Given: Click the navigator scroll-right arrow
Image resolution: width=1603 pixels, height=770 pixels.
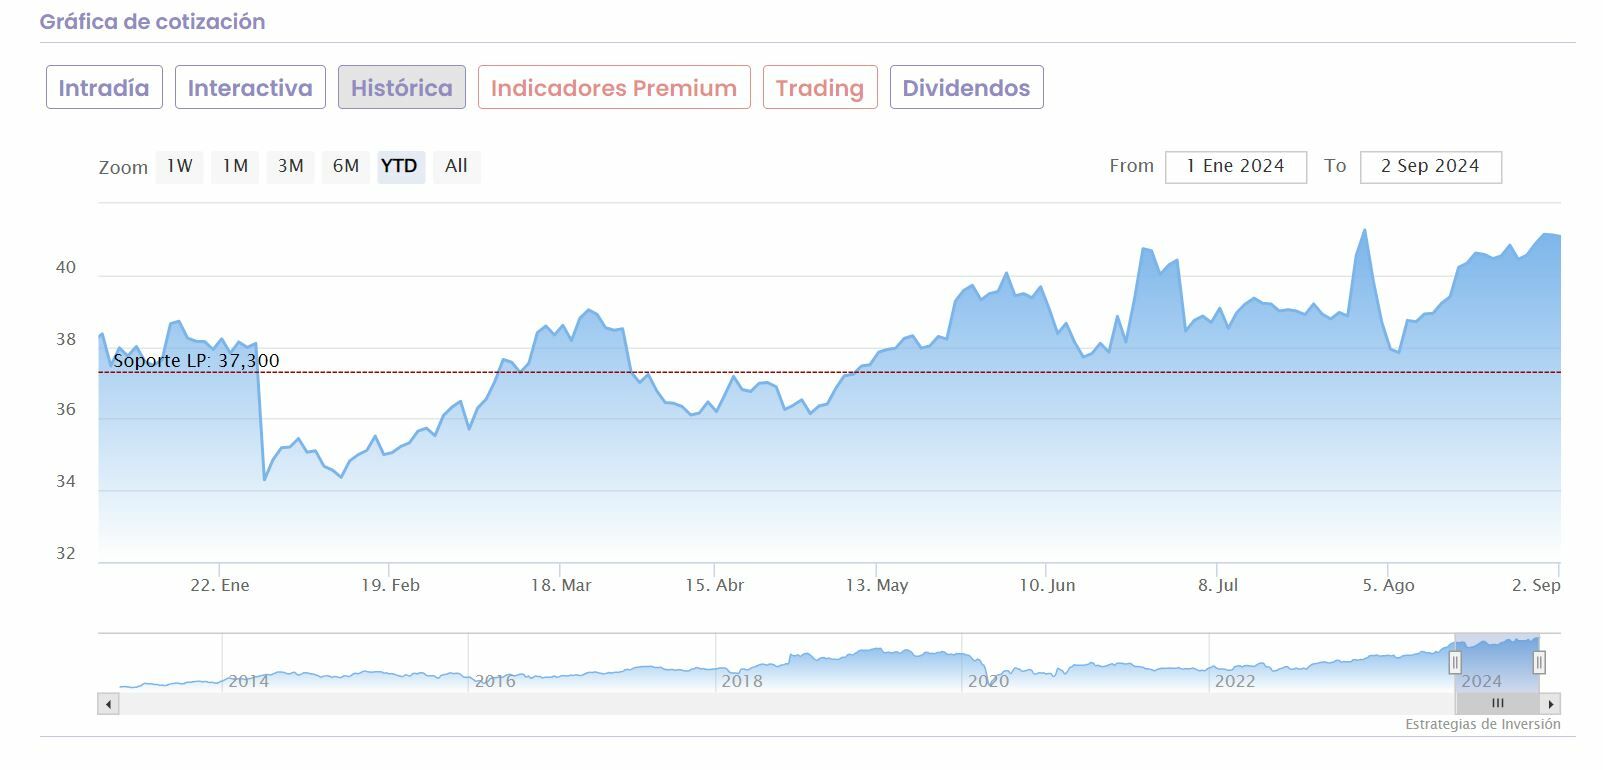Looking at the screenshot, I should (x=1550, y=704).
